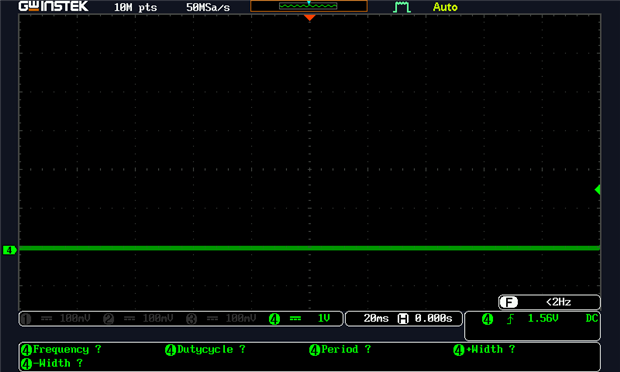Click the 1.56V trigger level value
This screenshot has height=372, width=620.
click(x=543, y=318)
